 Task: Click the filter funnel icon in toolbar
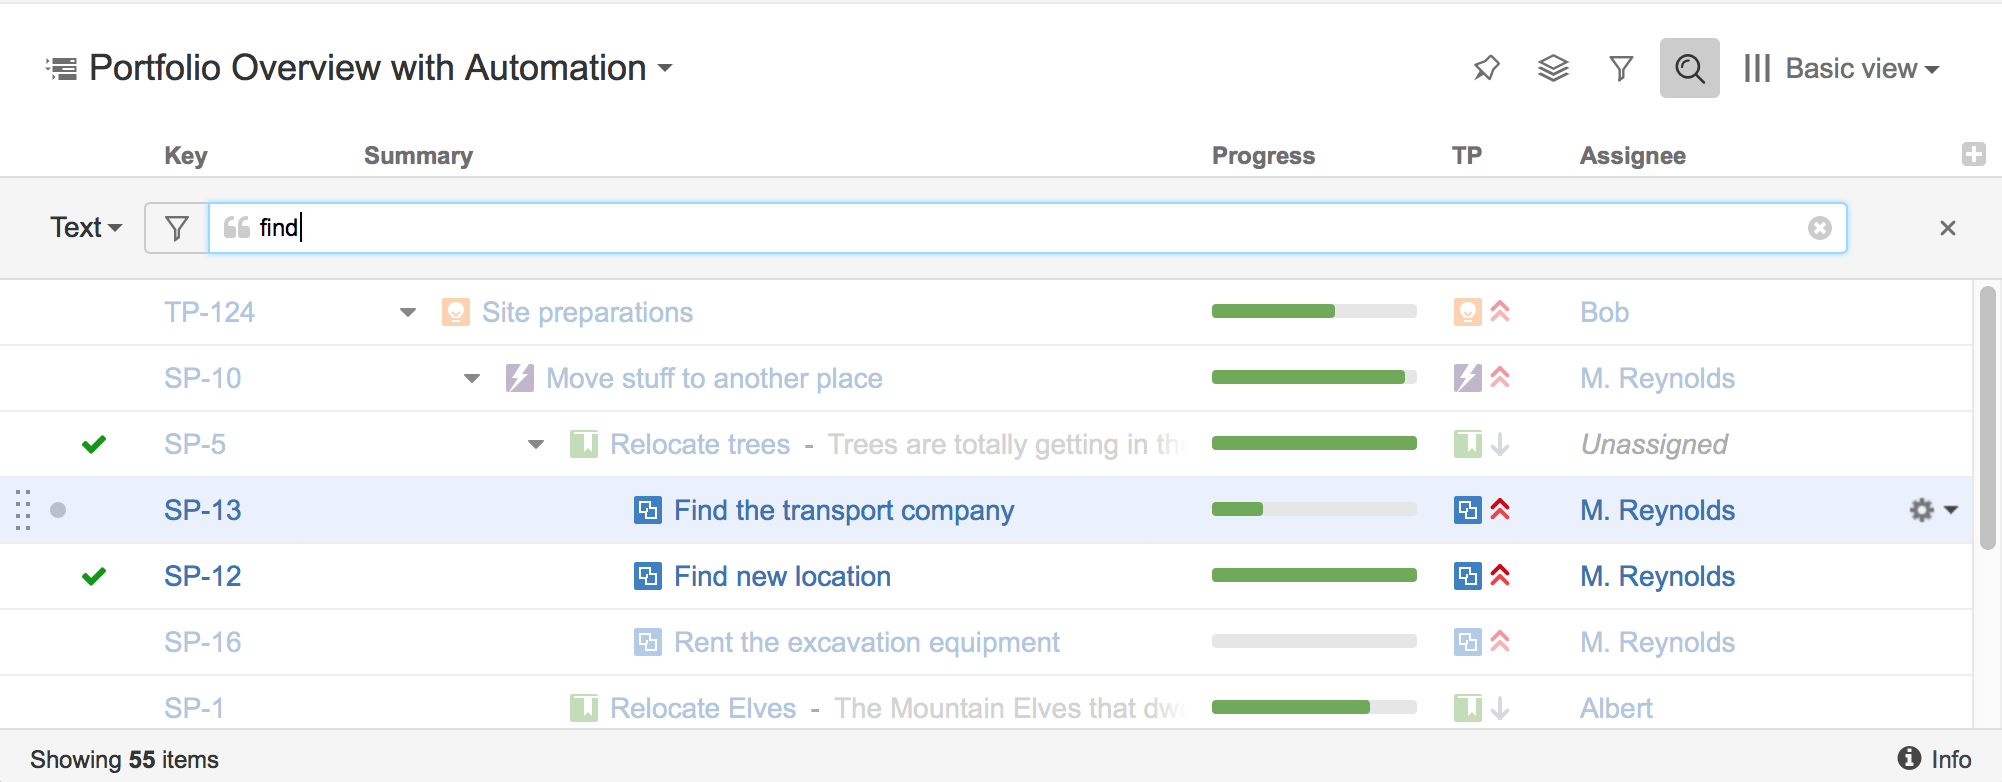(1621, 68)
